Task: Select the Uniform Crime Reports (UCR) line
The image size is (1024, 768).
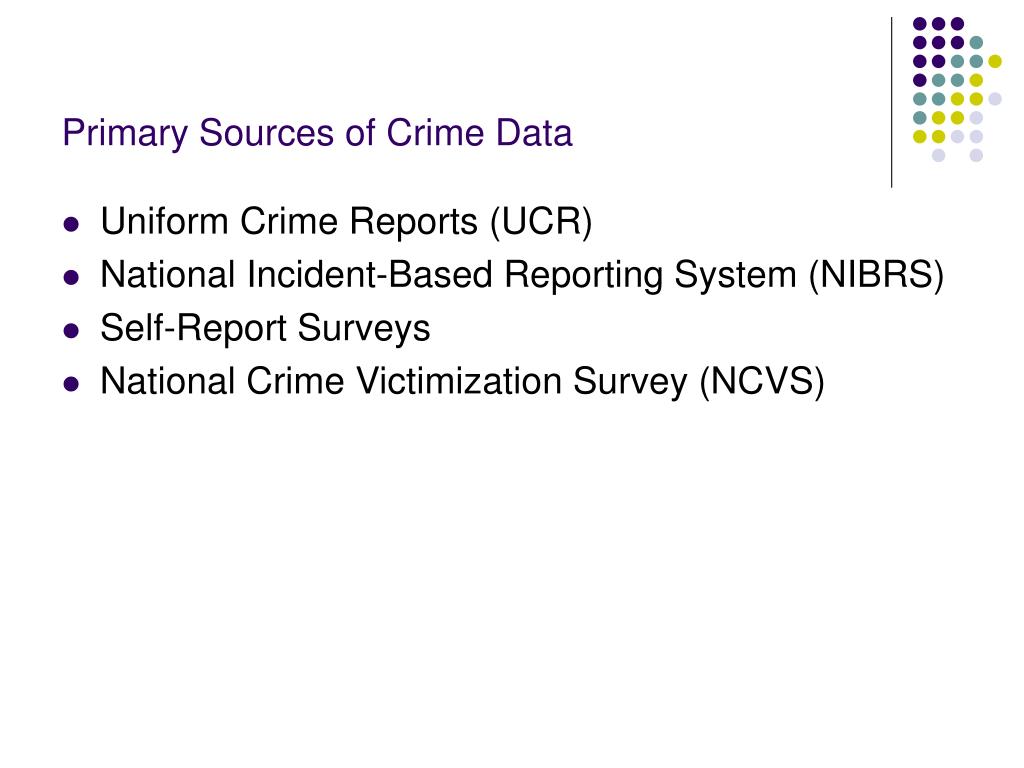Action: (x=346, y=221)
